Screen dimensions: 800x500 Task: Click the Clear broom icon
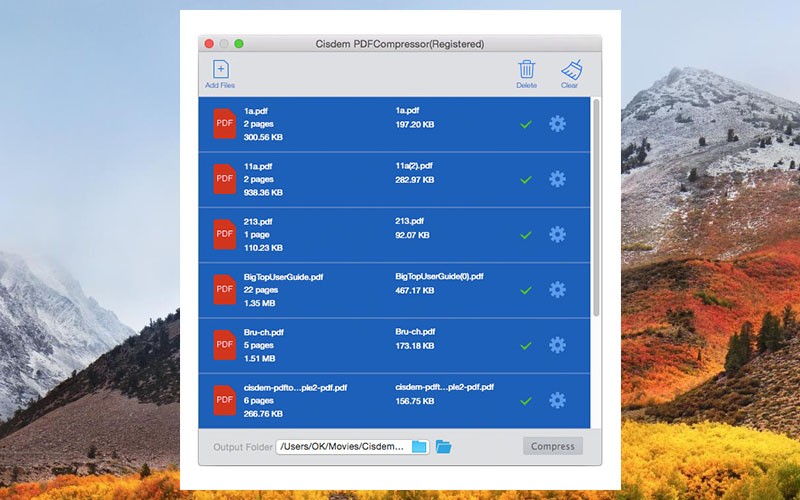coord(571,69)
